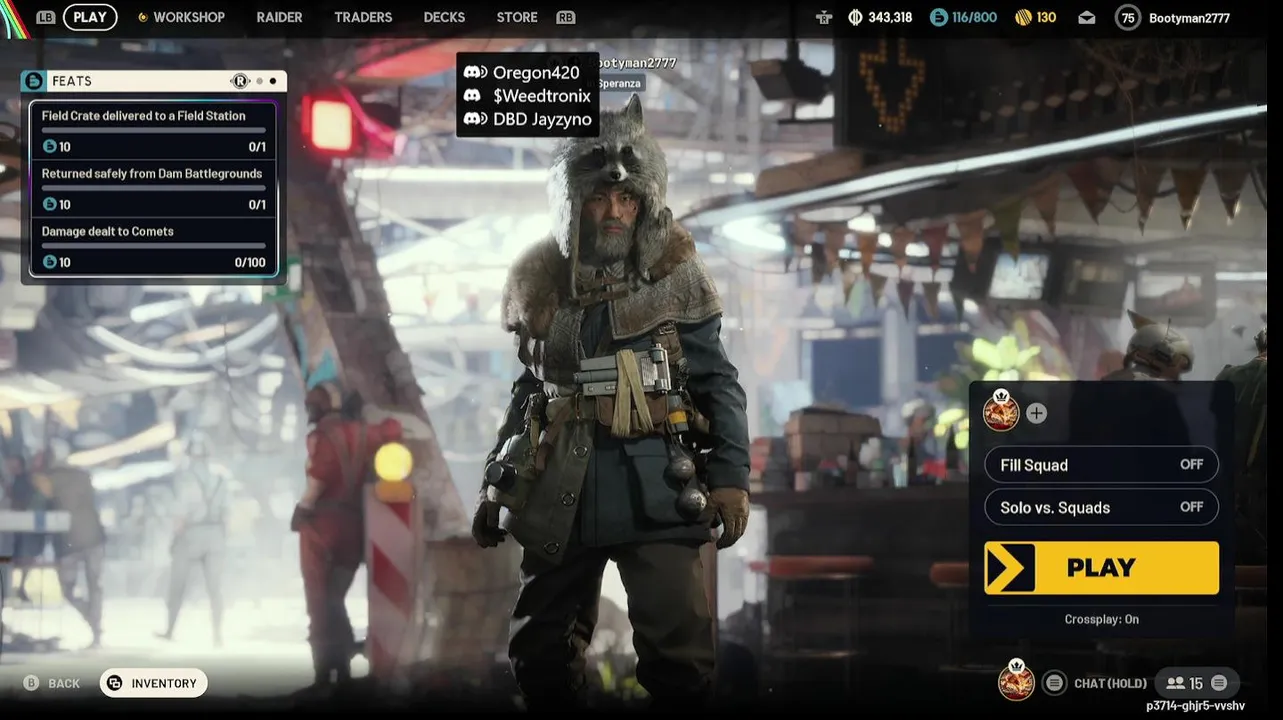
Task: Click the coin currency icon beside 343,318
Action: pos(855,17)
